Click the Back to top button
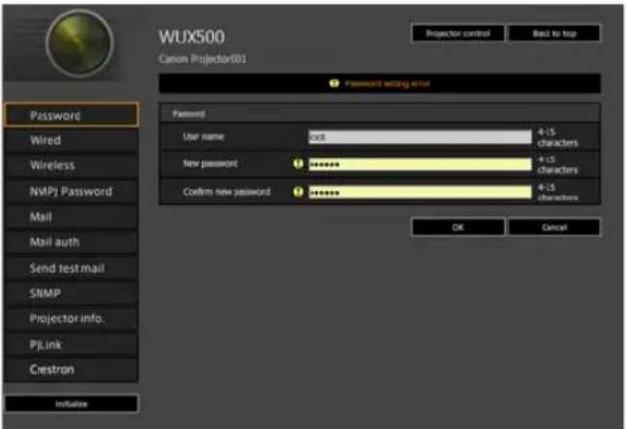 554,34
